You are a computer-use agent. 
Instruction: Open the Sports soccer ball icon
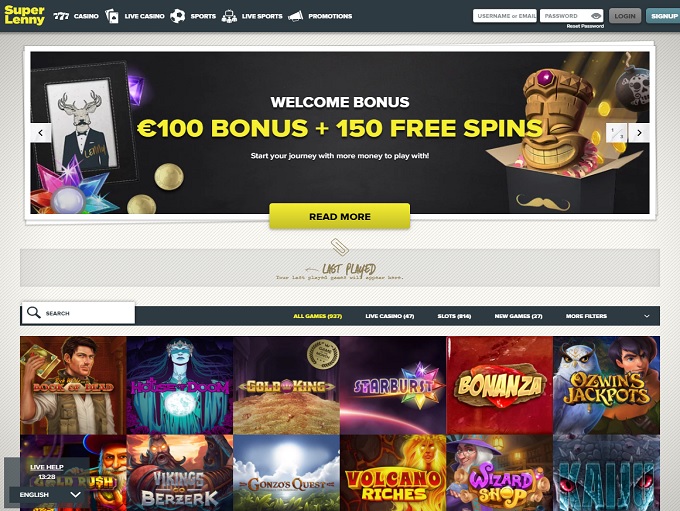click(177, 16)
